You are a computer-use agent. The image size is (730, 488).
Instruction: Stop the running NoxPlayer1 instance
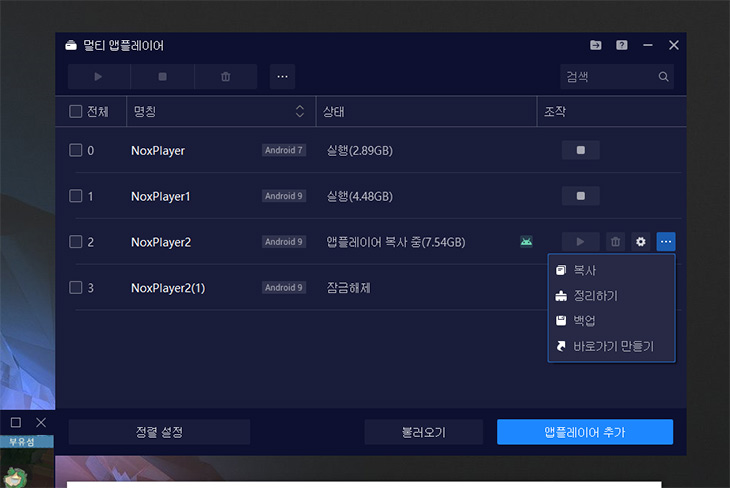(x=581, y=196)
